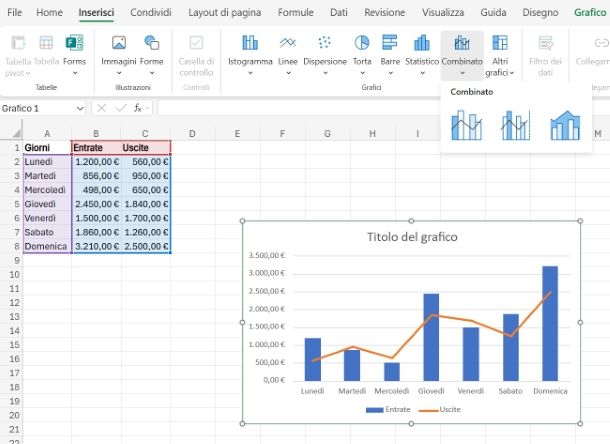Select the Domenica bar in the chart
Screen dimensions: 610x444
tap(550, 323)
